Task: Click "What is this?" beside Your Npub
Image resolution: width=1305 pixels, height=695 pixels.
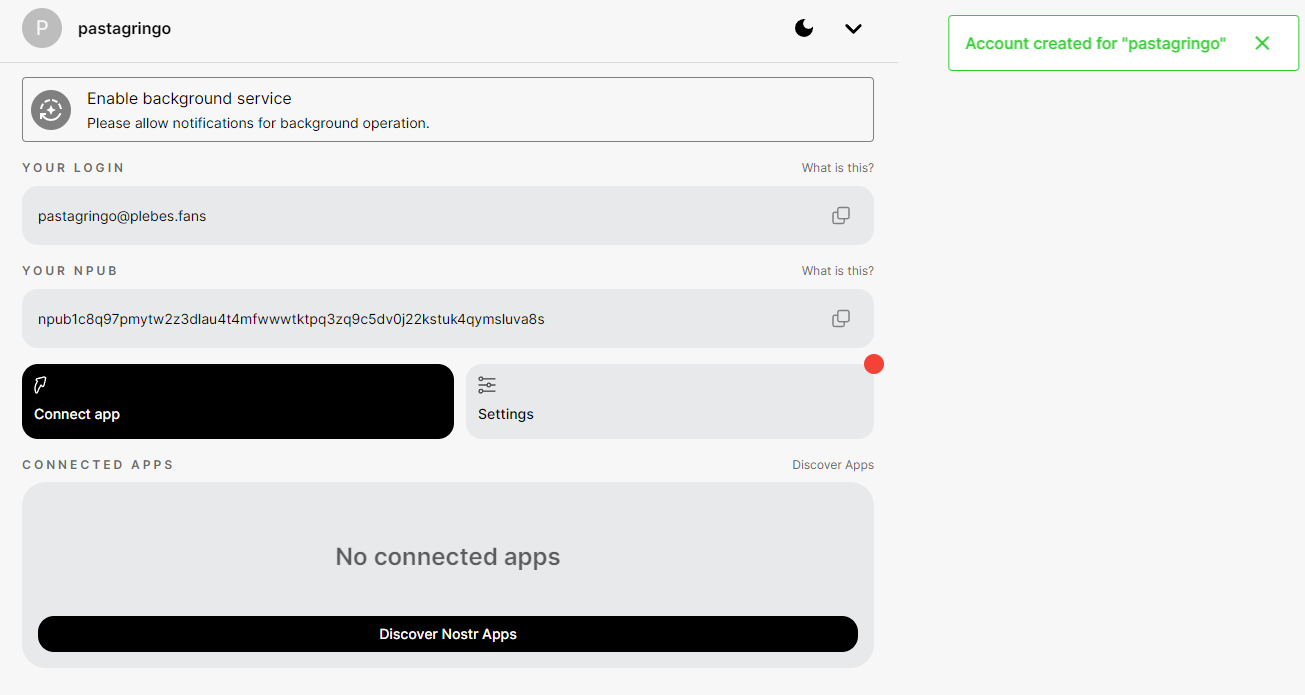Action: click(838, 271)
